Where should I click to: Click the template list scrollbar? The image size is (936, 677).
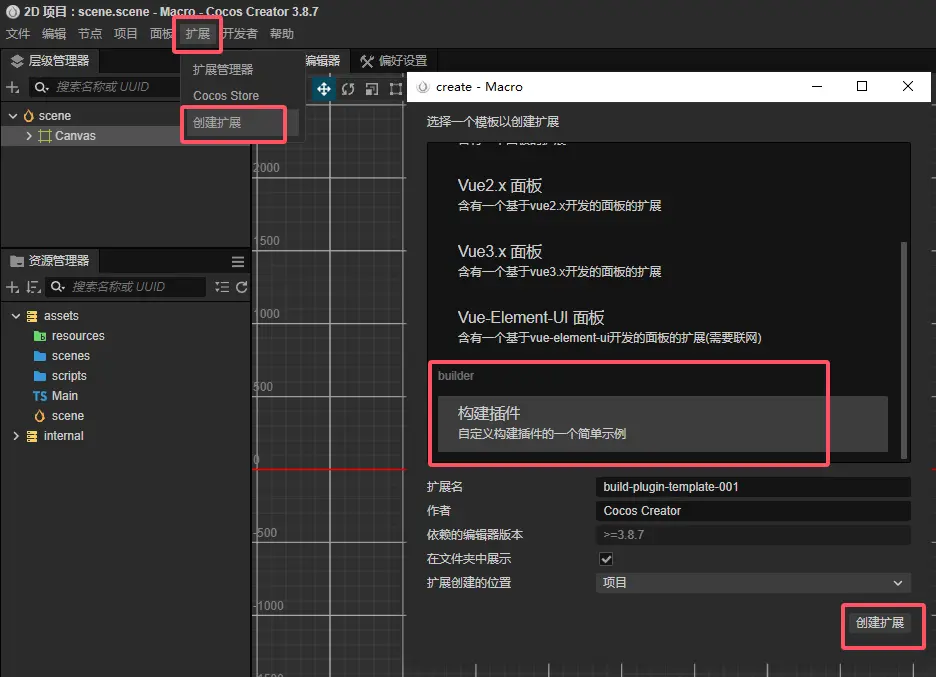pos(904,350)
